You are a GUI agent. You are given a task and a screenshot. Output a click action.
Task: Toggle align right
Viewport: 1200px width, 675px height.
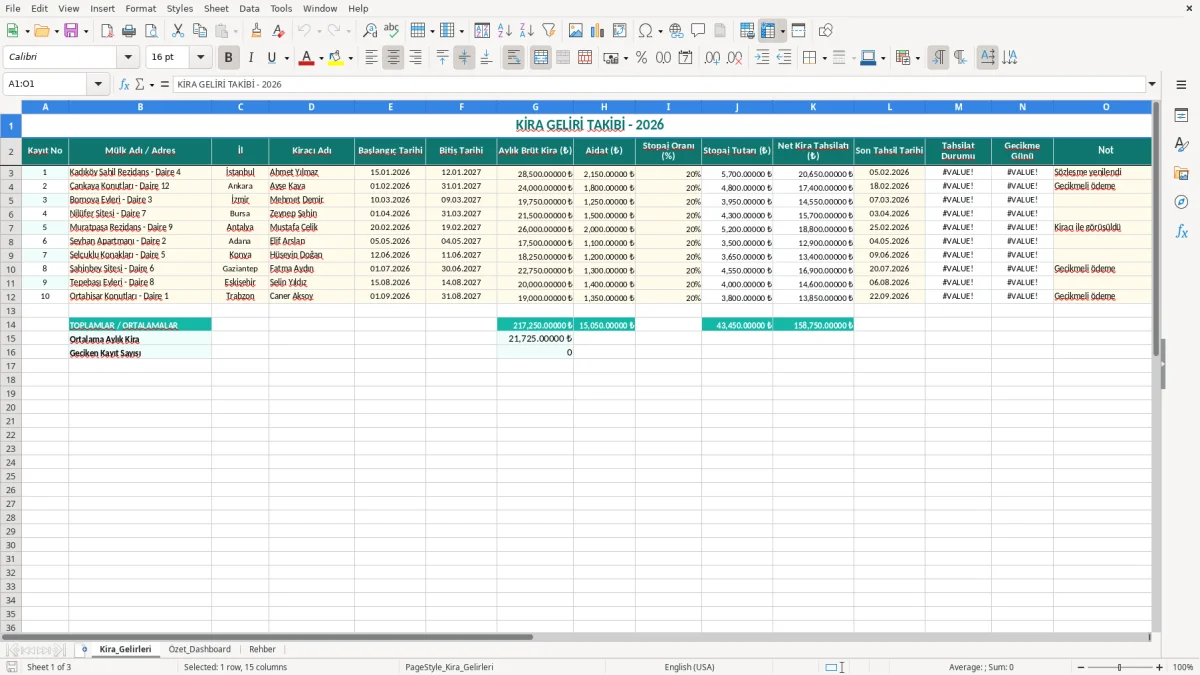click(x=415, y=58)
